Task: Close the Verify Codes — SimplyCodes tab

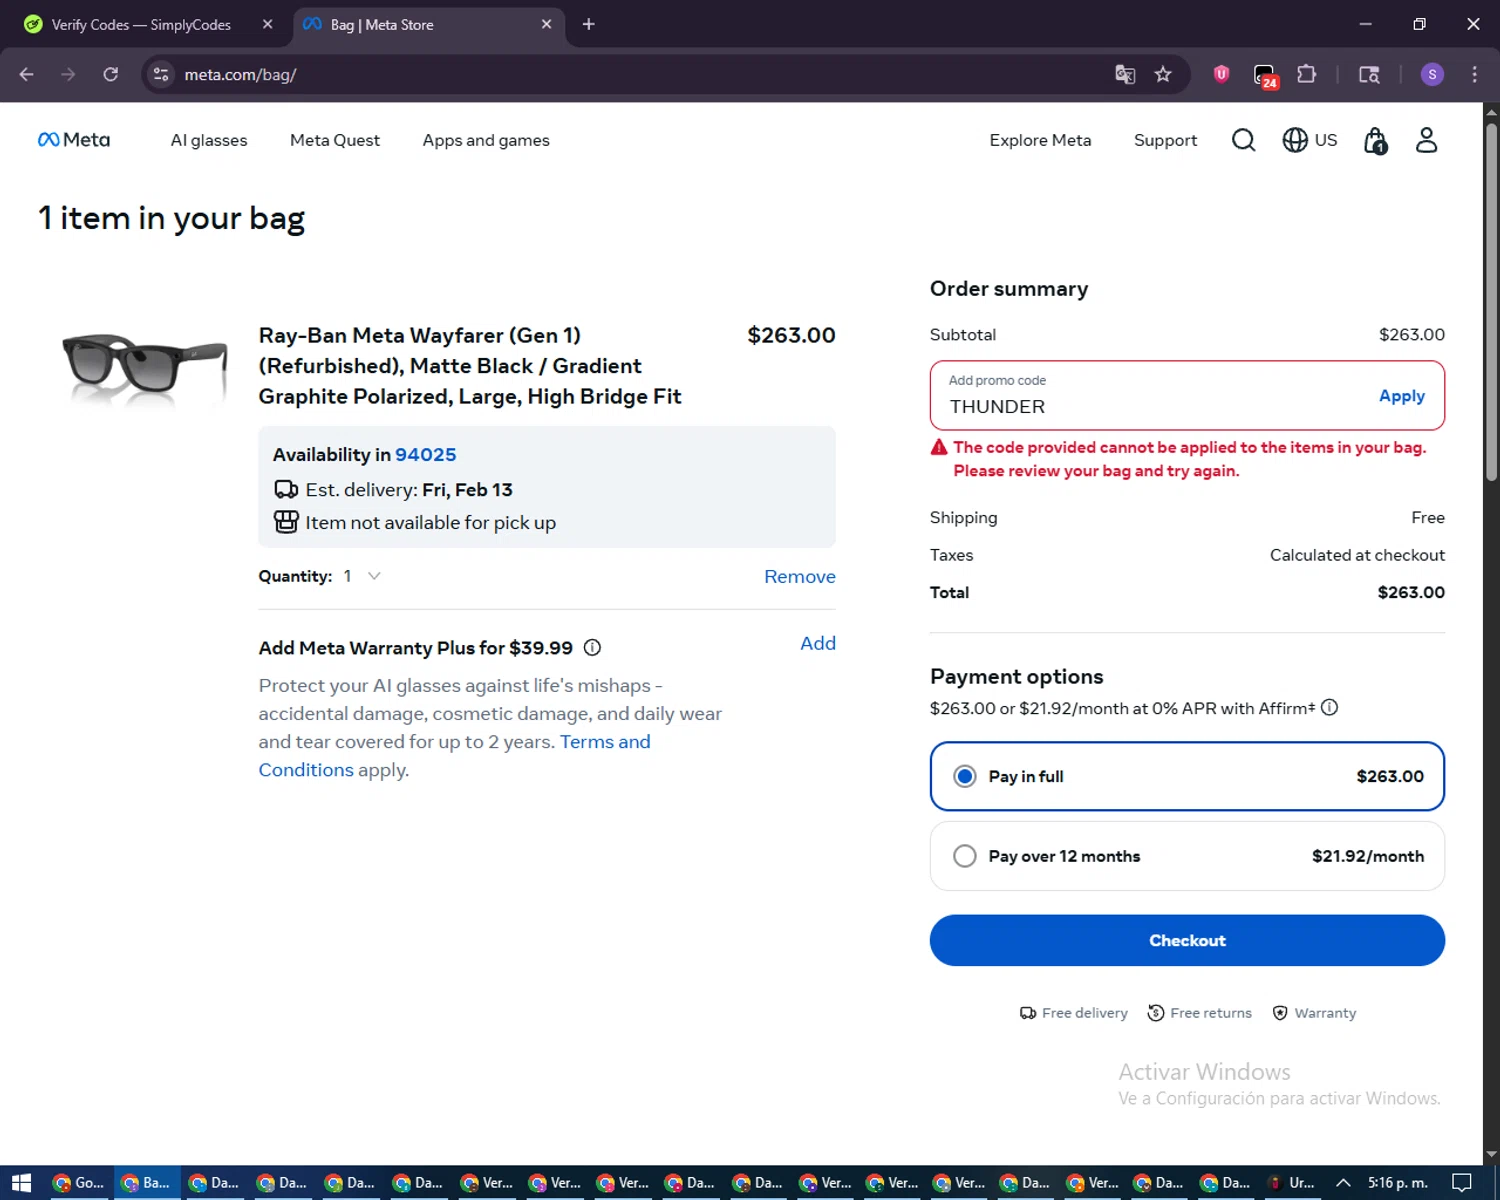Action: (267, 24)
